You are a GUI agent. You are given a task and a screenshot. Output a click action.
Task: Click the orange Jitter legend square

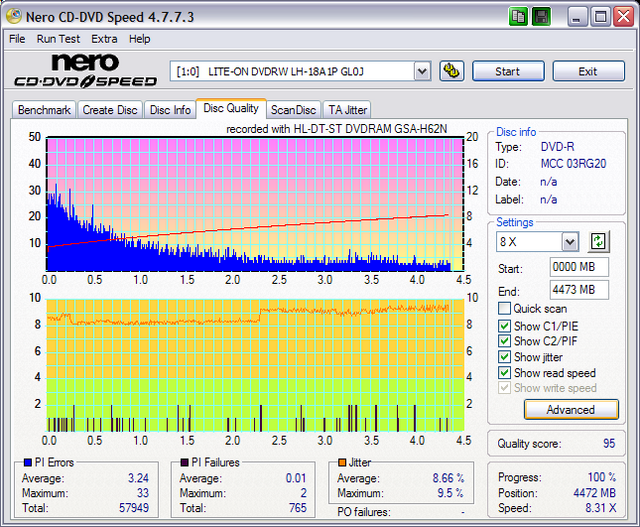tap(342, 462)
